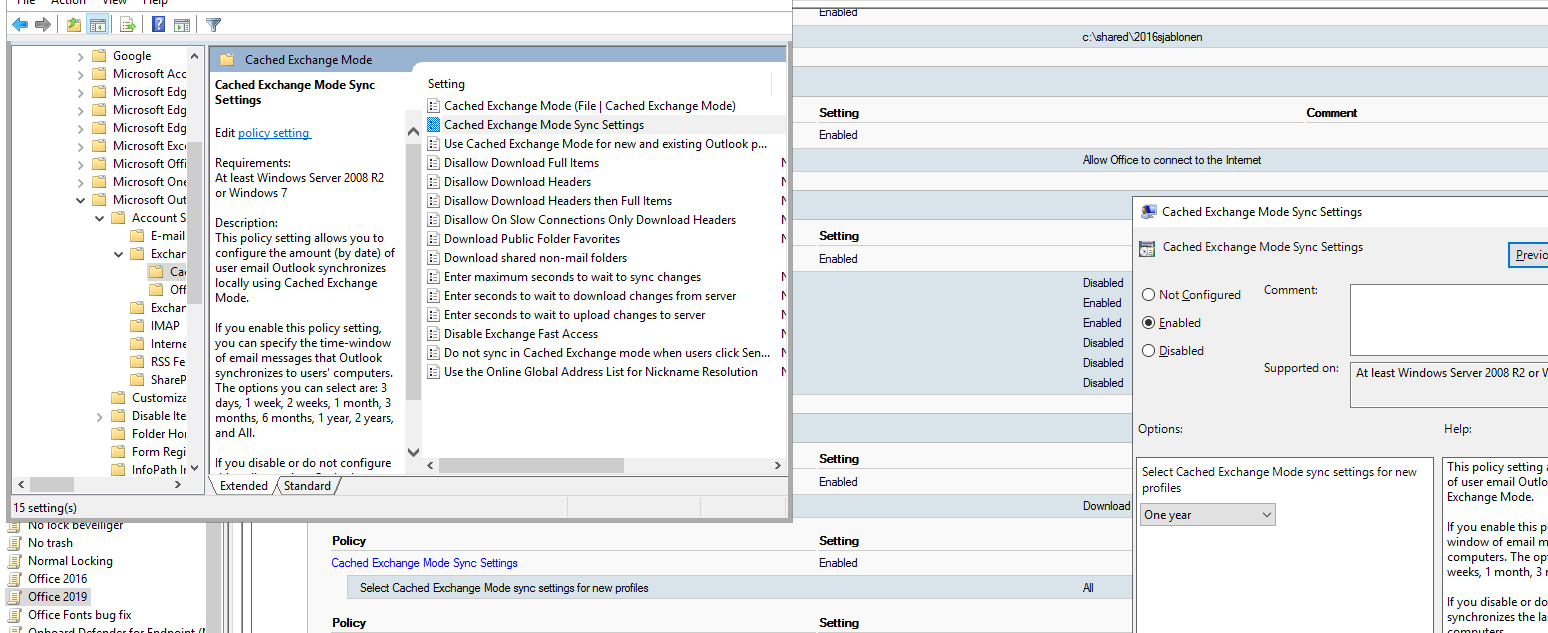This screenshot has width=1548, height=633.
Task: Click the Cached Exchange Mode header folder icon
Action: tap(227, 60)
